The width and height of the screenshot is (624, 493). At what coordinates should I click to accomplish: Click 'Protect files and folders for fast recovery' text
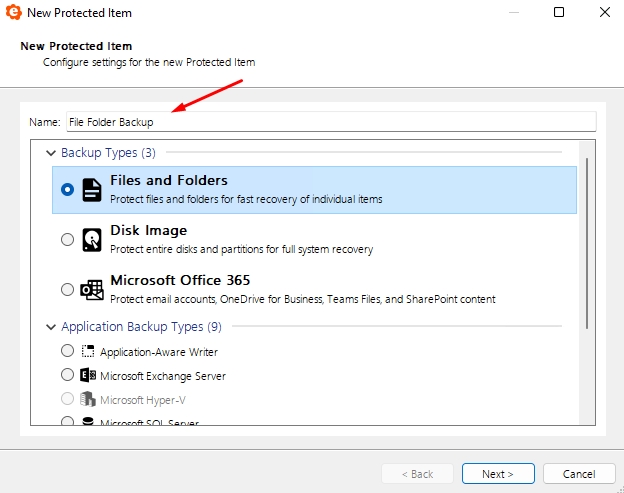tap(246, 199)
